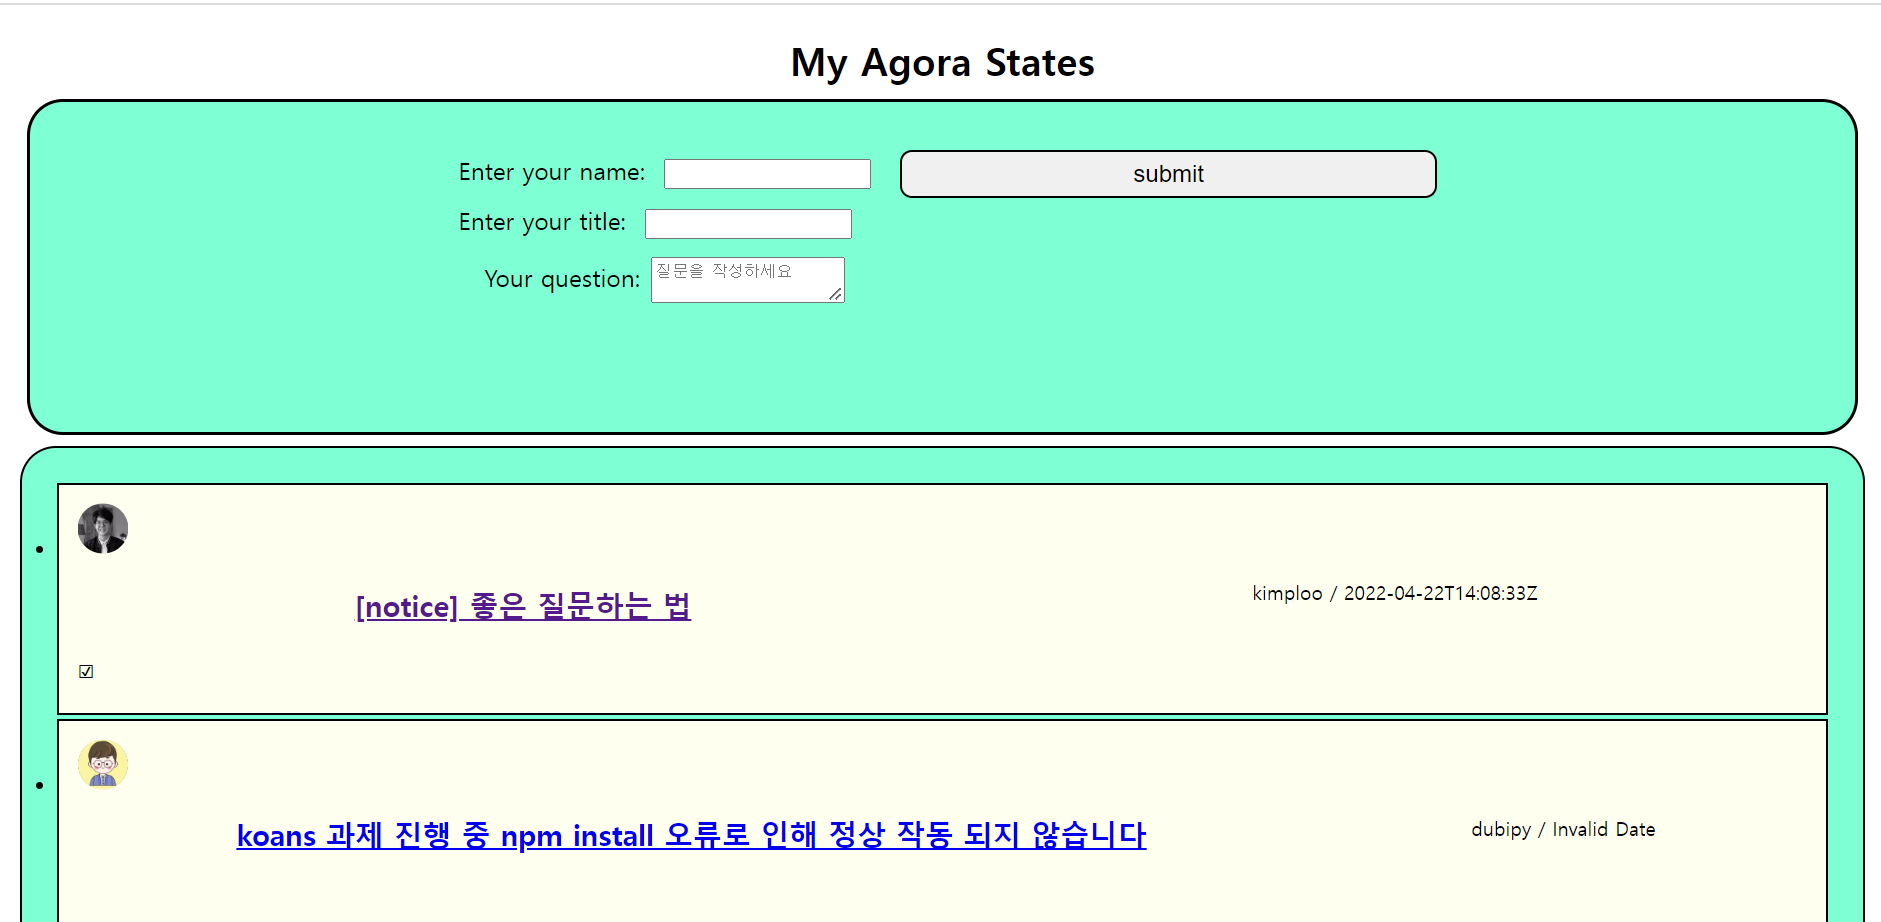
Task: Click the submit button
Action: (x=1168, y=174)
